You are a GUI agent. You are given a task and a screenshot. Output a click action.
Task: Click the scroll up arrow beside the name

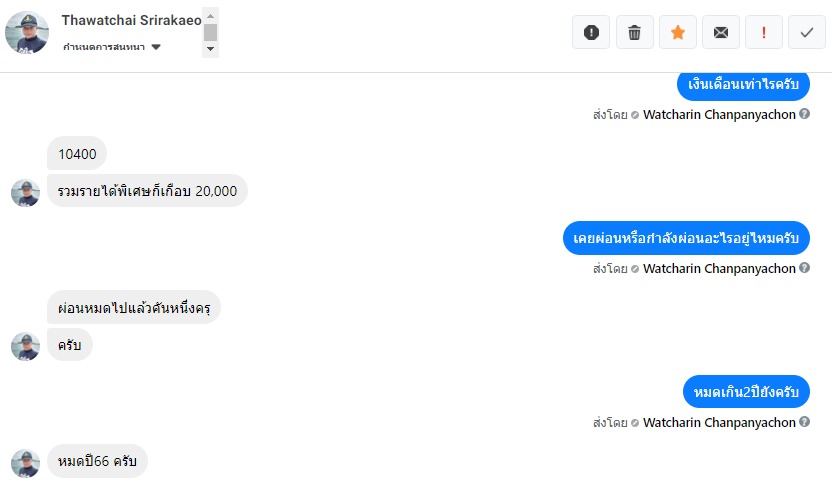pyautogui.click(x=210, y=16)
